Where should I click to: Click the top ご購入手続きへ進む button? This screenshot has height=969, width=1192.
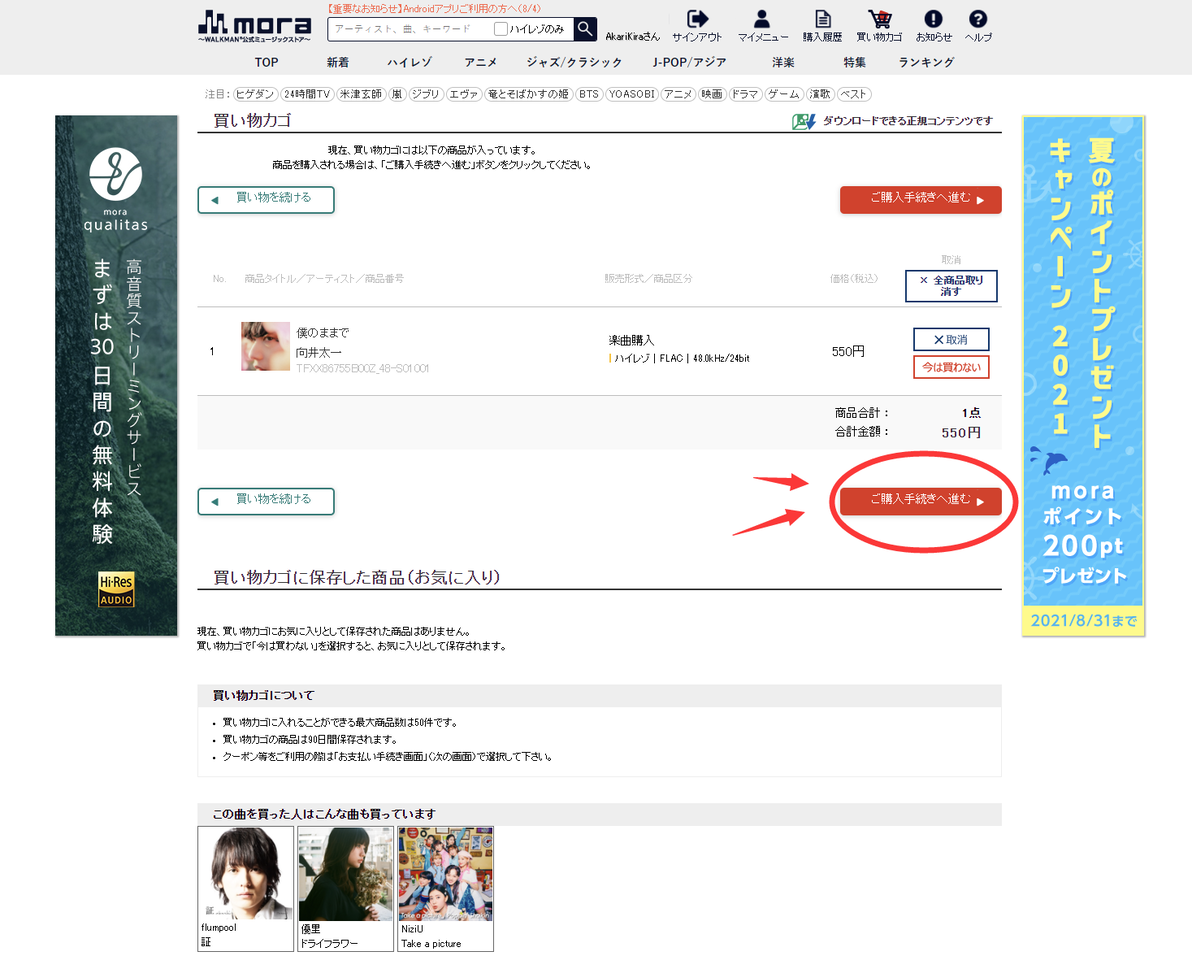[921, 200]
